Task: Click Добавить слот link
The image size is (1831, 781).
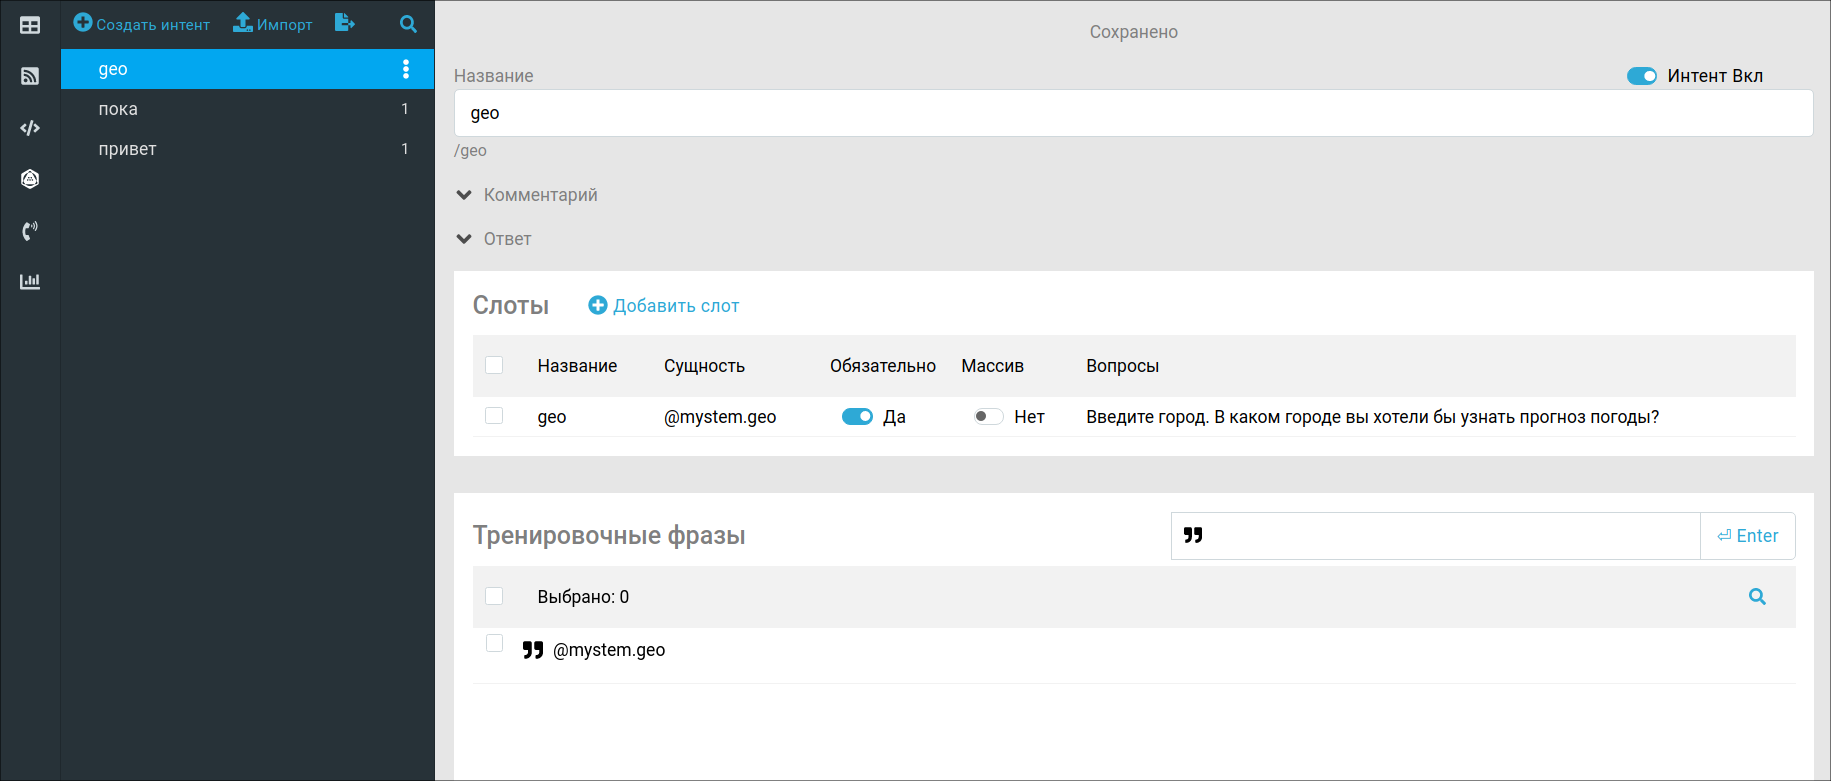Action: click(664, 306)
